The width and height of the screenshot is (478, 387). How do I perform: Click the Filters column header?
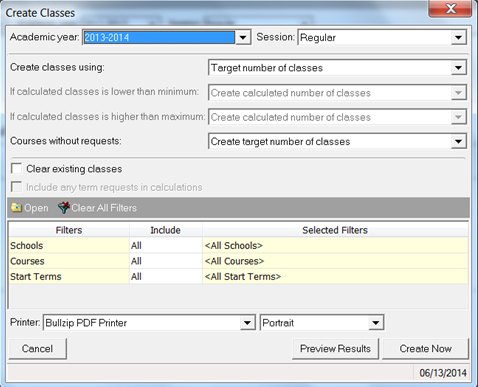(69, 230)
